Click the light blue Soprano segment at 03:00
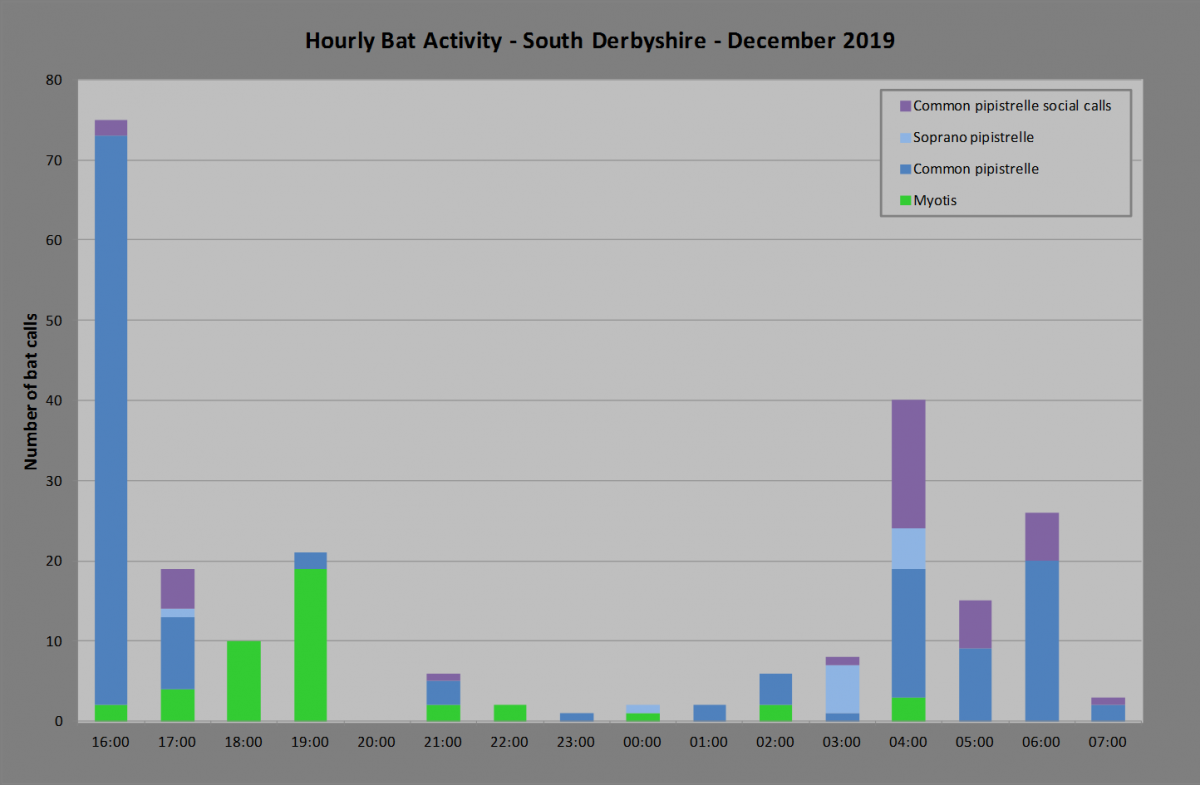 [x=842, y=689]
